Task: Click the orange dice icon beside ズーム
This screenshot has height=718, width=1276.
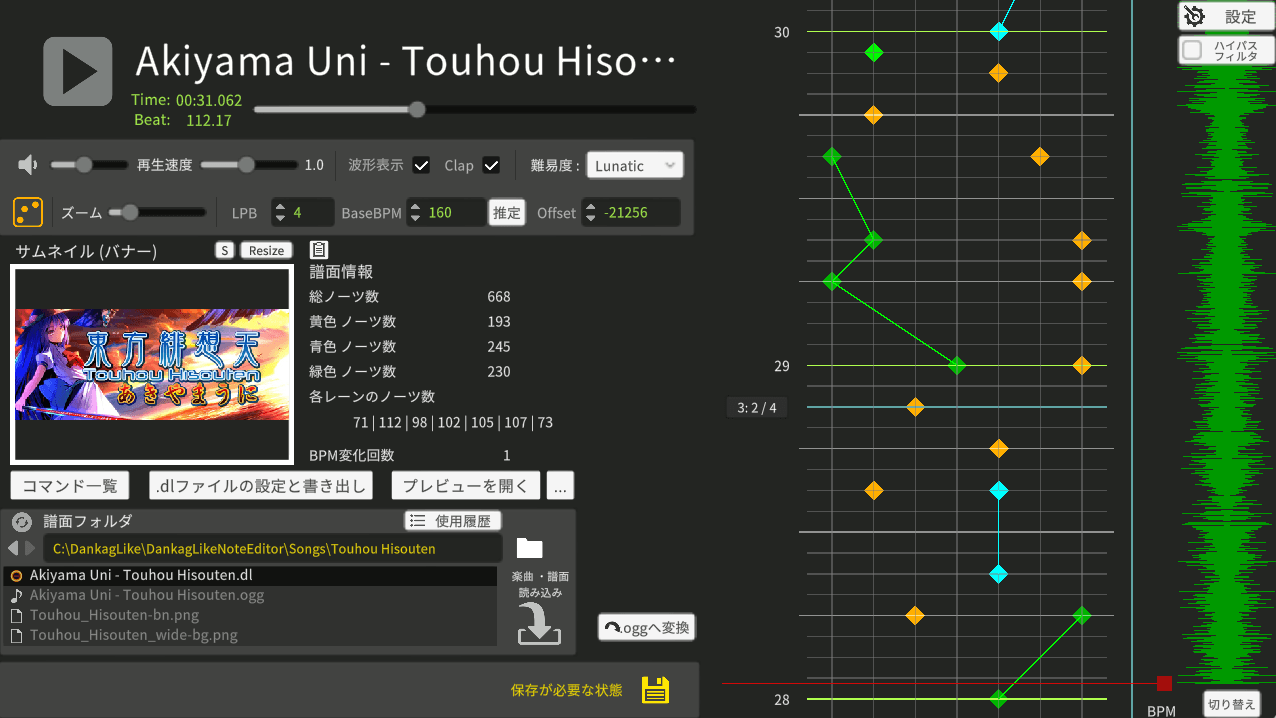Action: (28, 212)
